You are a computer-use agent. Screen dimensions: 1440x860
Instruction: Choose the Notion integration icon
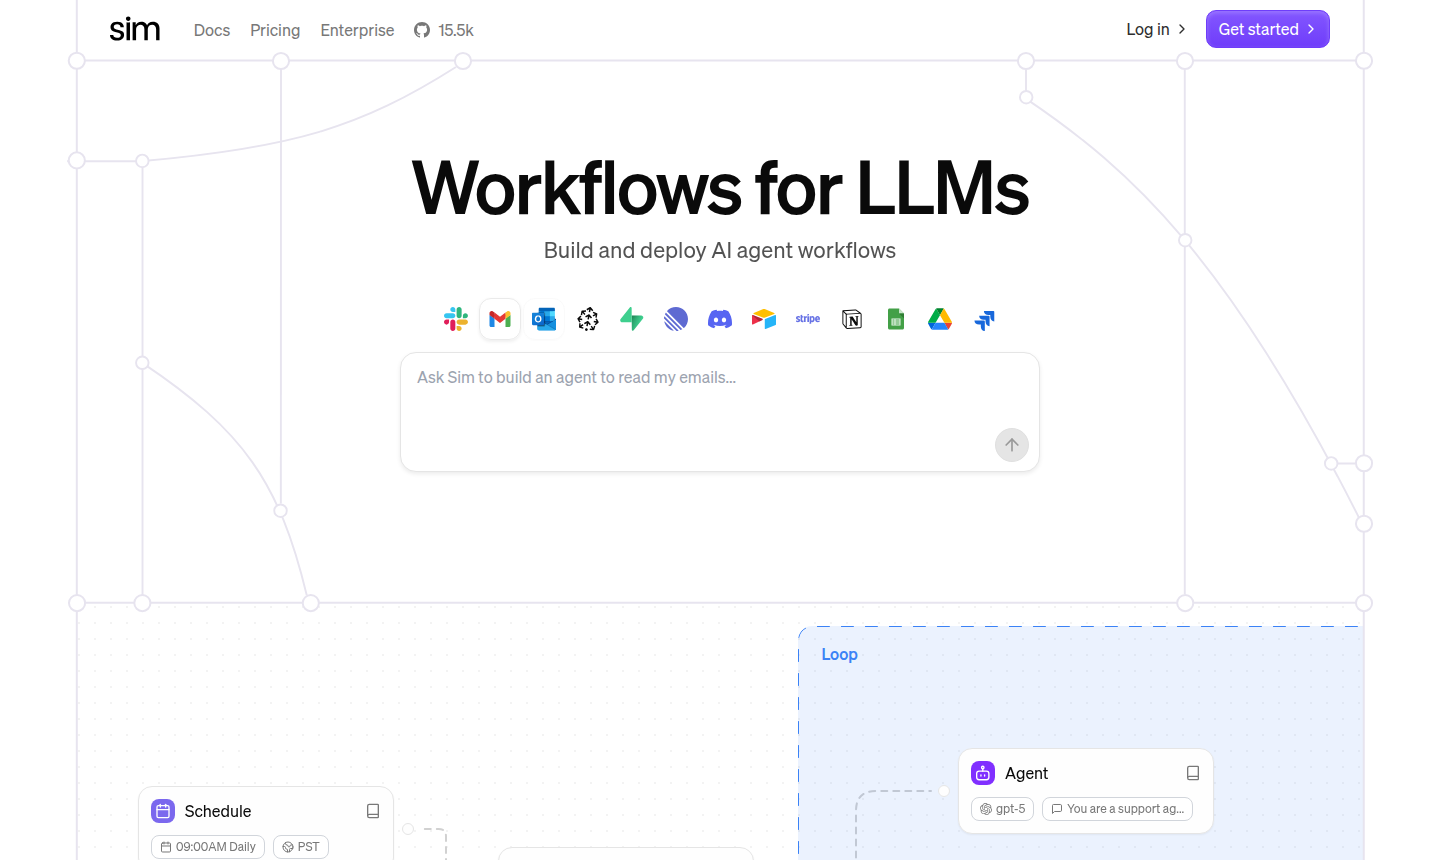852,319
